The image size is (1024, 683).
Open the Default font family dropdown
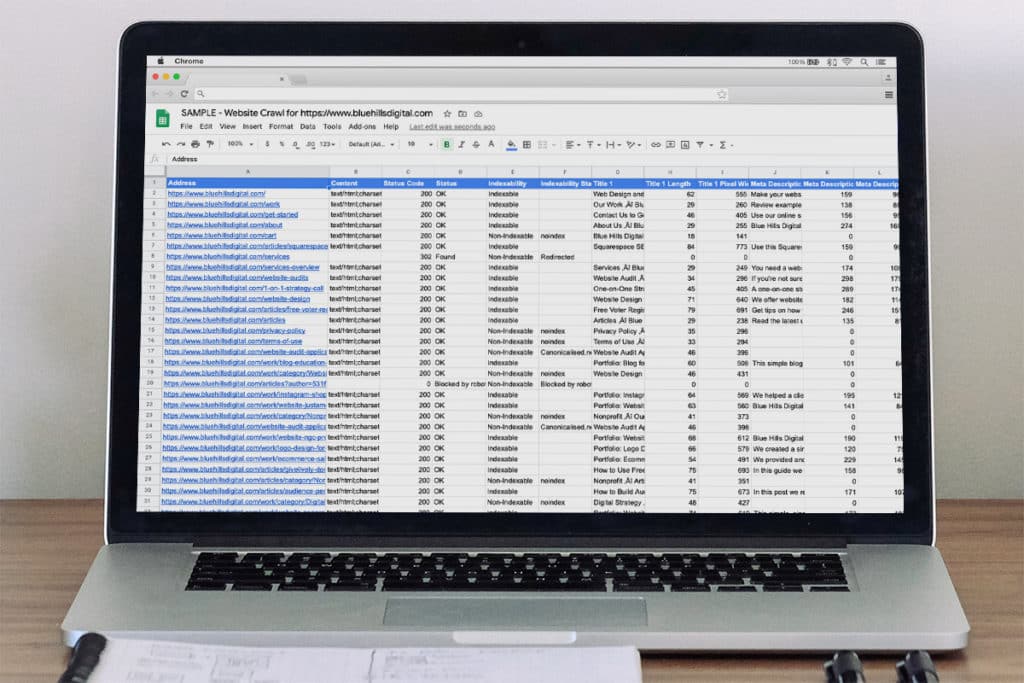point(371,144)
